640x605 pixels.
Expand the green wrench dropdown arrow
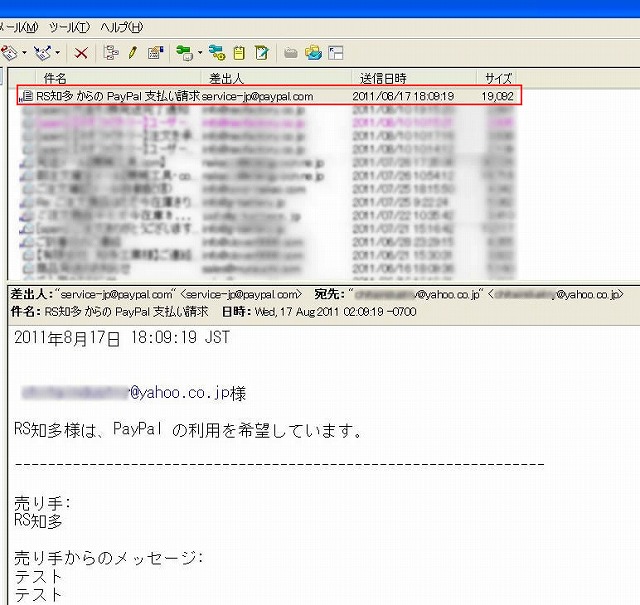point(200,53)
